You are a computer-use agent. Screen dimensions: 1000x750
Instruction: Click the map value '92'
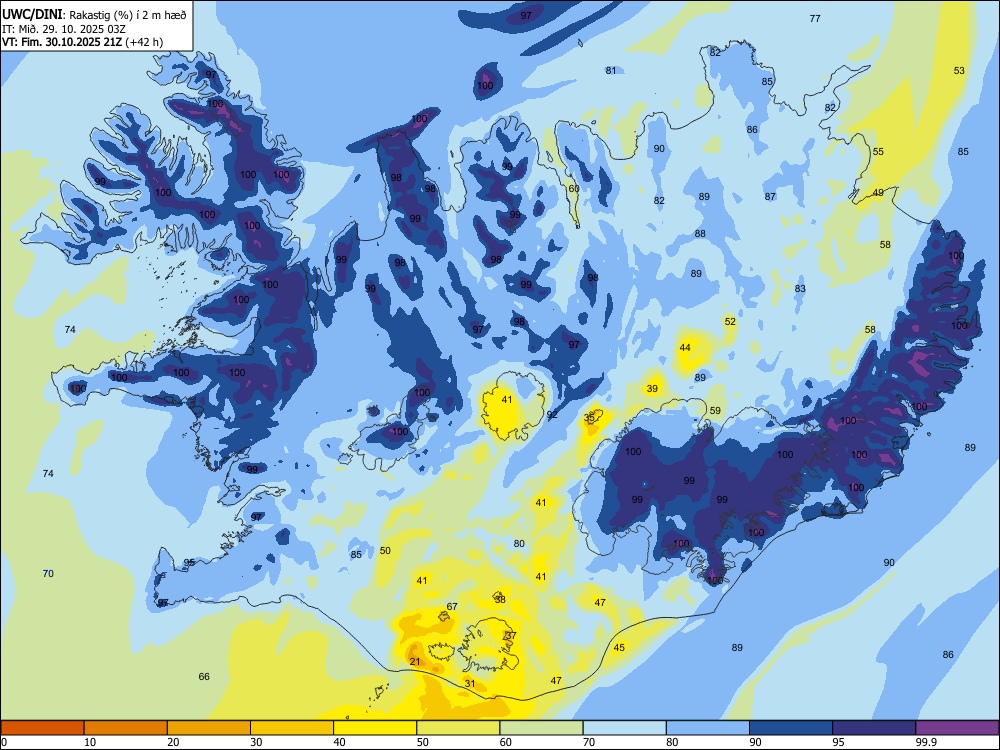tap(552, 415)
